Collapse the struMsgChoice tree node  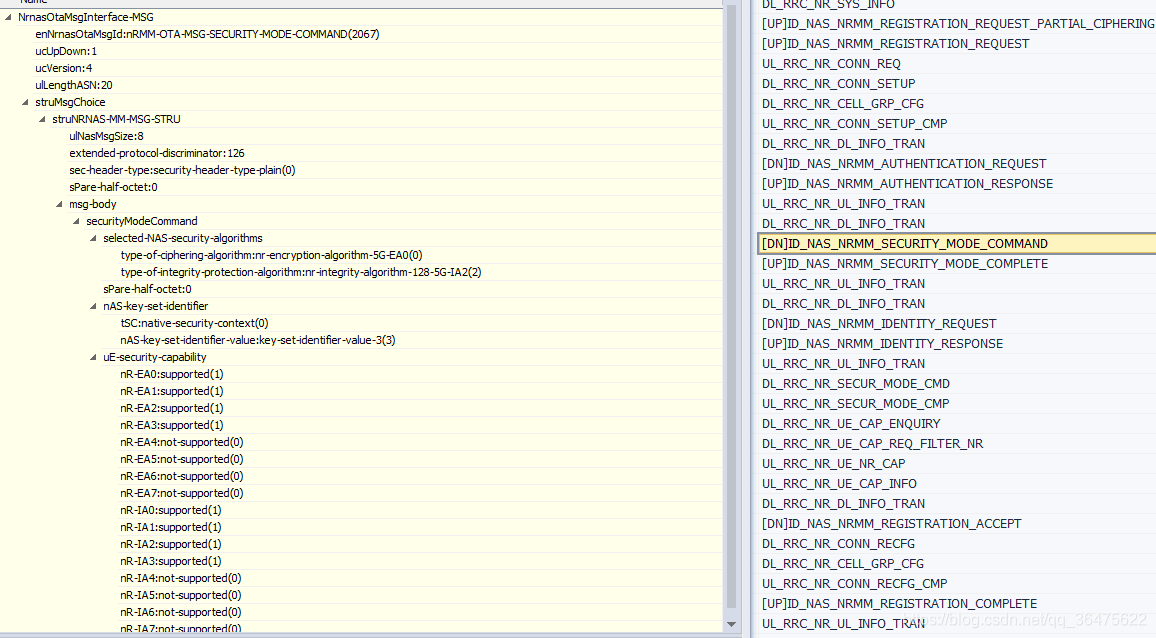tap(25, 103)
